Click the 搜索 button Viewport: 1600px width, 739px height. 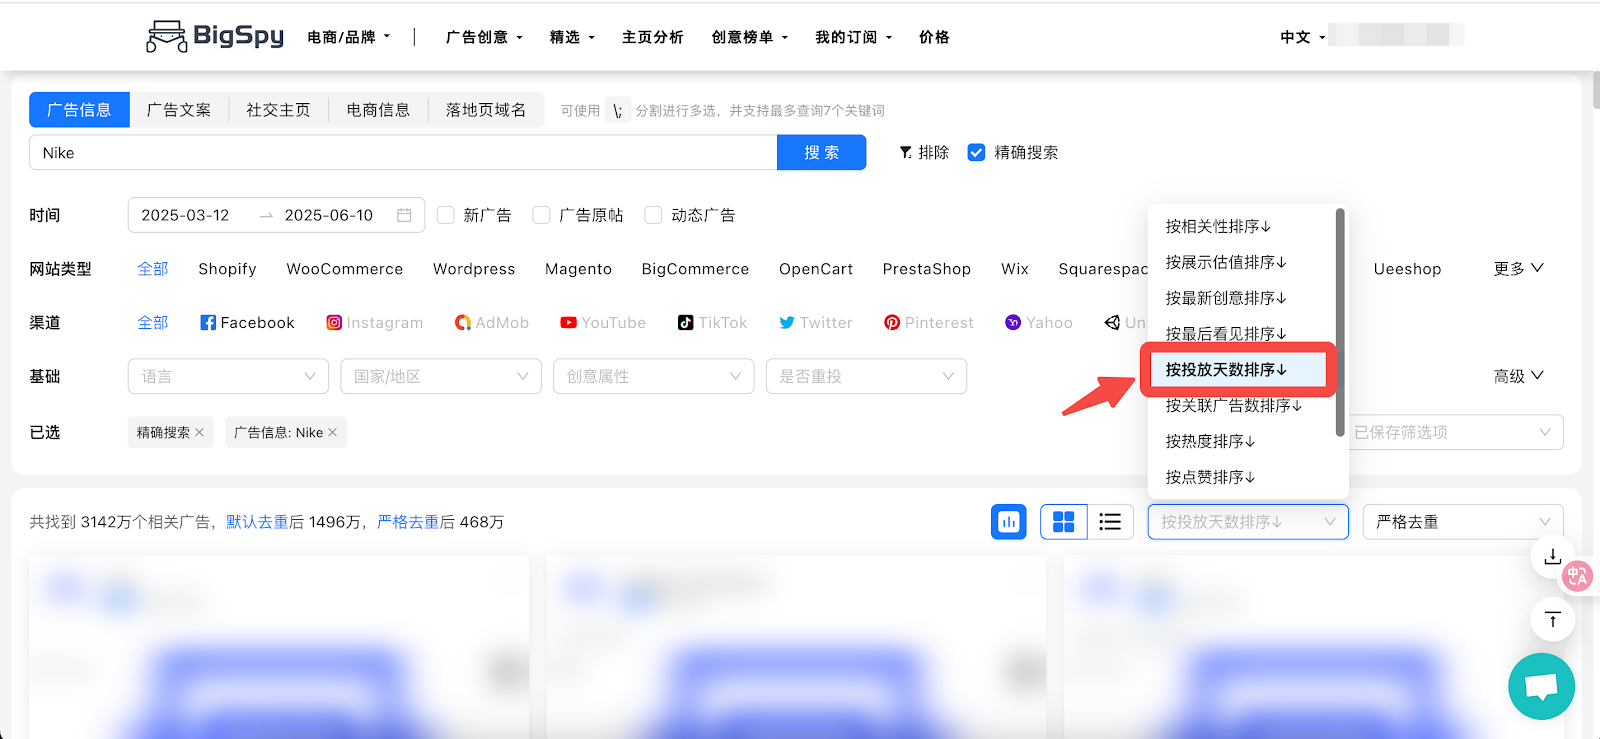coord(821,152)
